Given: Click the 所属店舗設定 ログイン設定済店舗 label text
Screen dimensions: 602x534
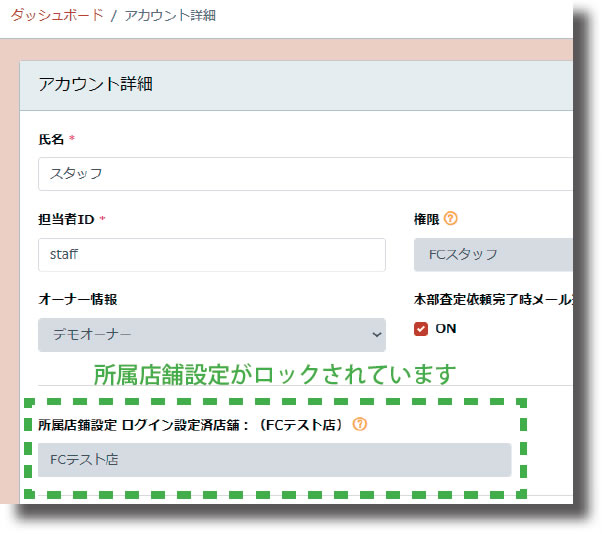Looking at the screenshot, I should click(190, 424).
